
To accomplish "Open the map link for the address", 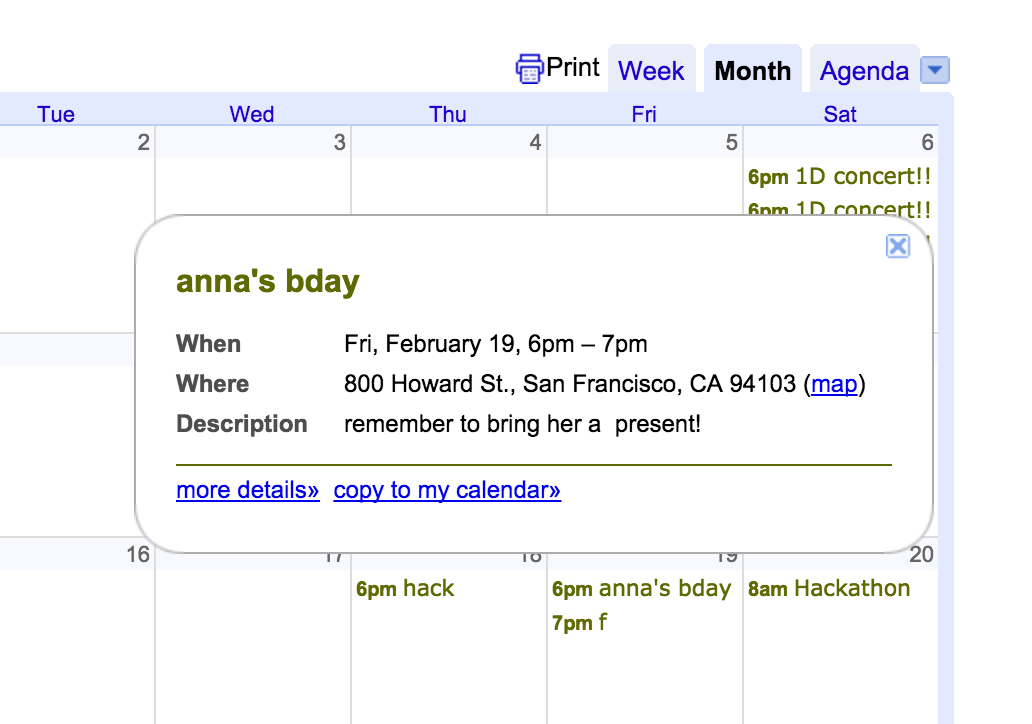I will tap(834, 384).
